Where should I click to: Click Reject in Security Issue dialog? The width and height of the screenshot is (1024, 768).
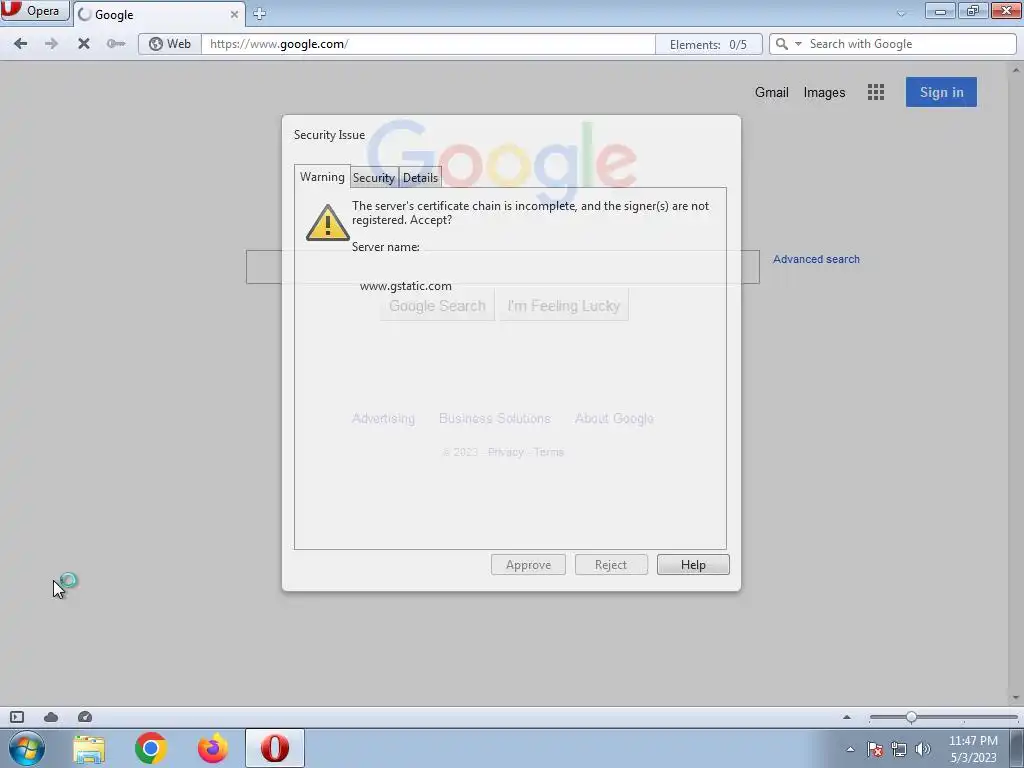(611, 565)
